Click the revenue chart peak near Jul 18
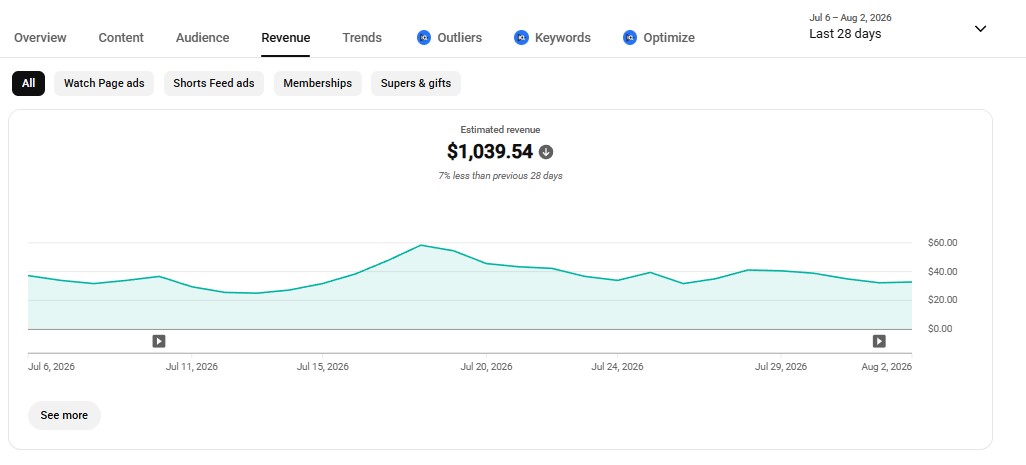The height and width of the screenshot is (465, 1026). click(x=421, y=245)
